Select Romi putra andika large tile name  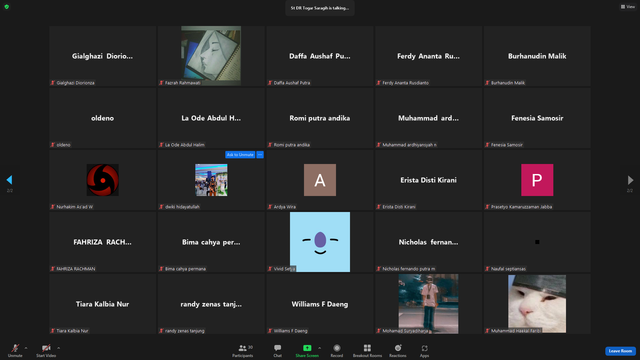pos(320,118)
